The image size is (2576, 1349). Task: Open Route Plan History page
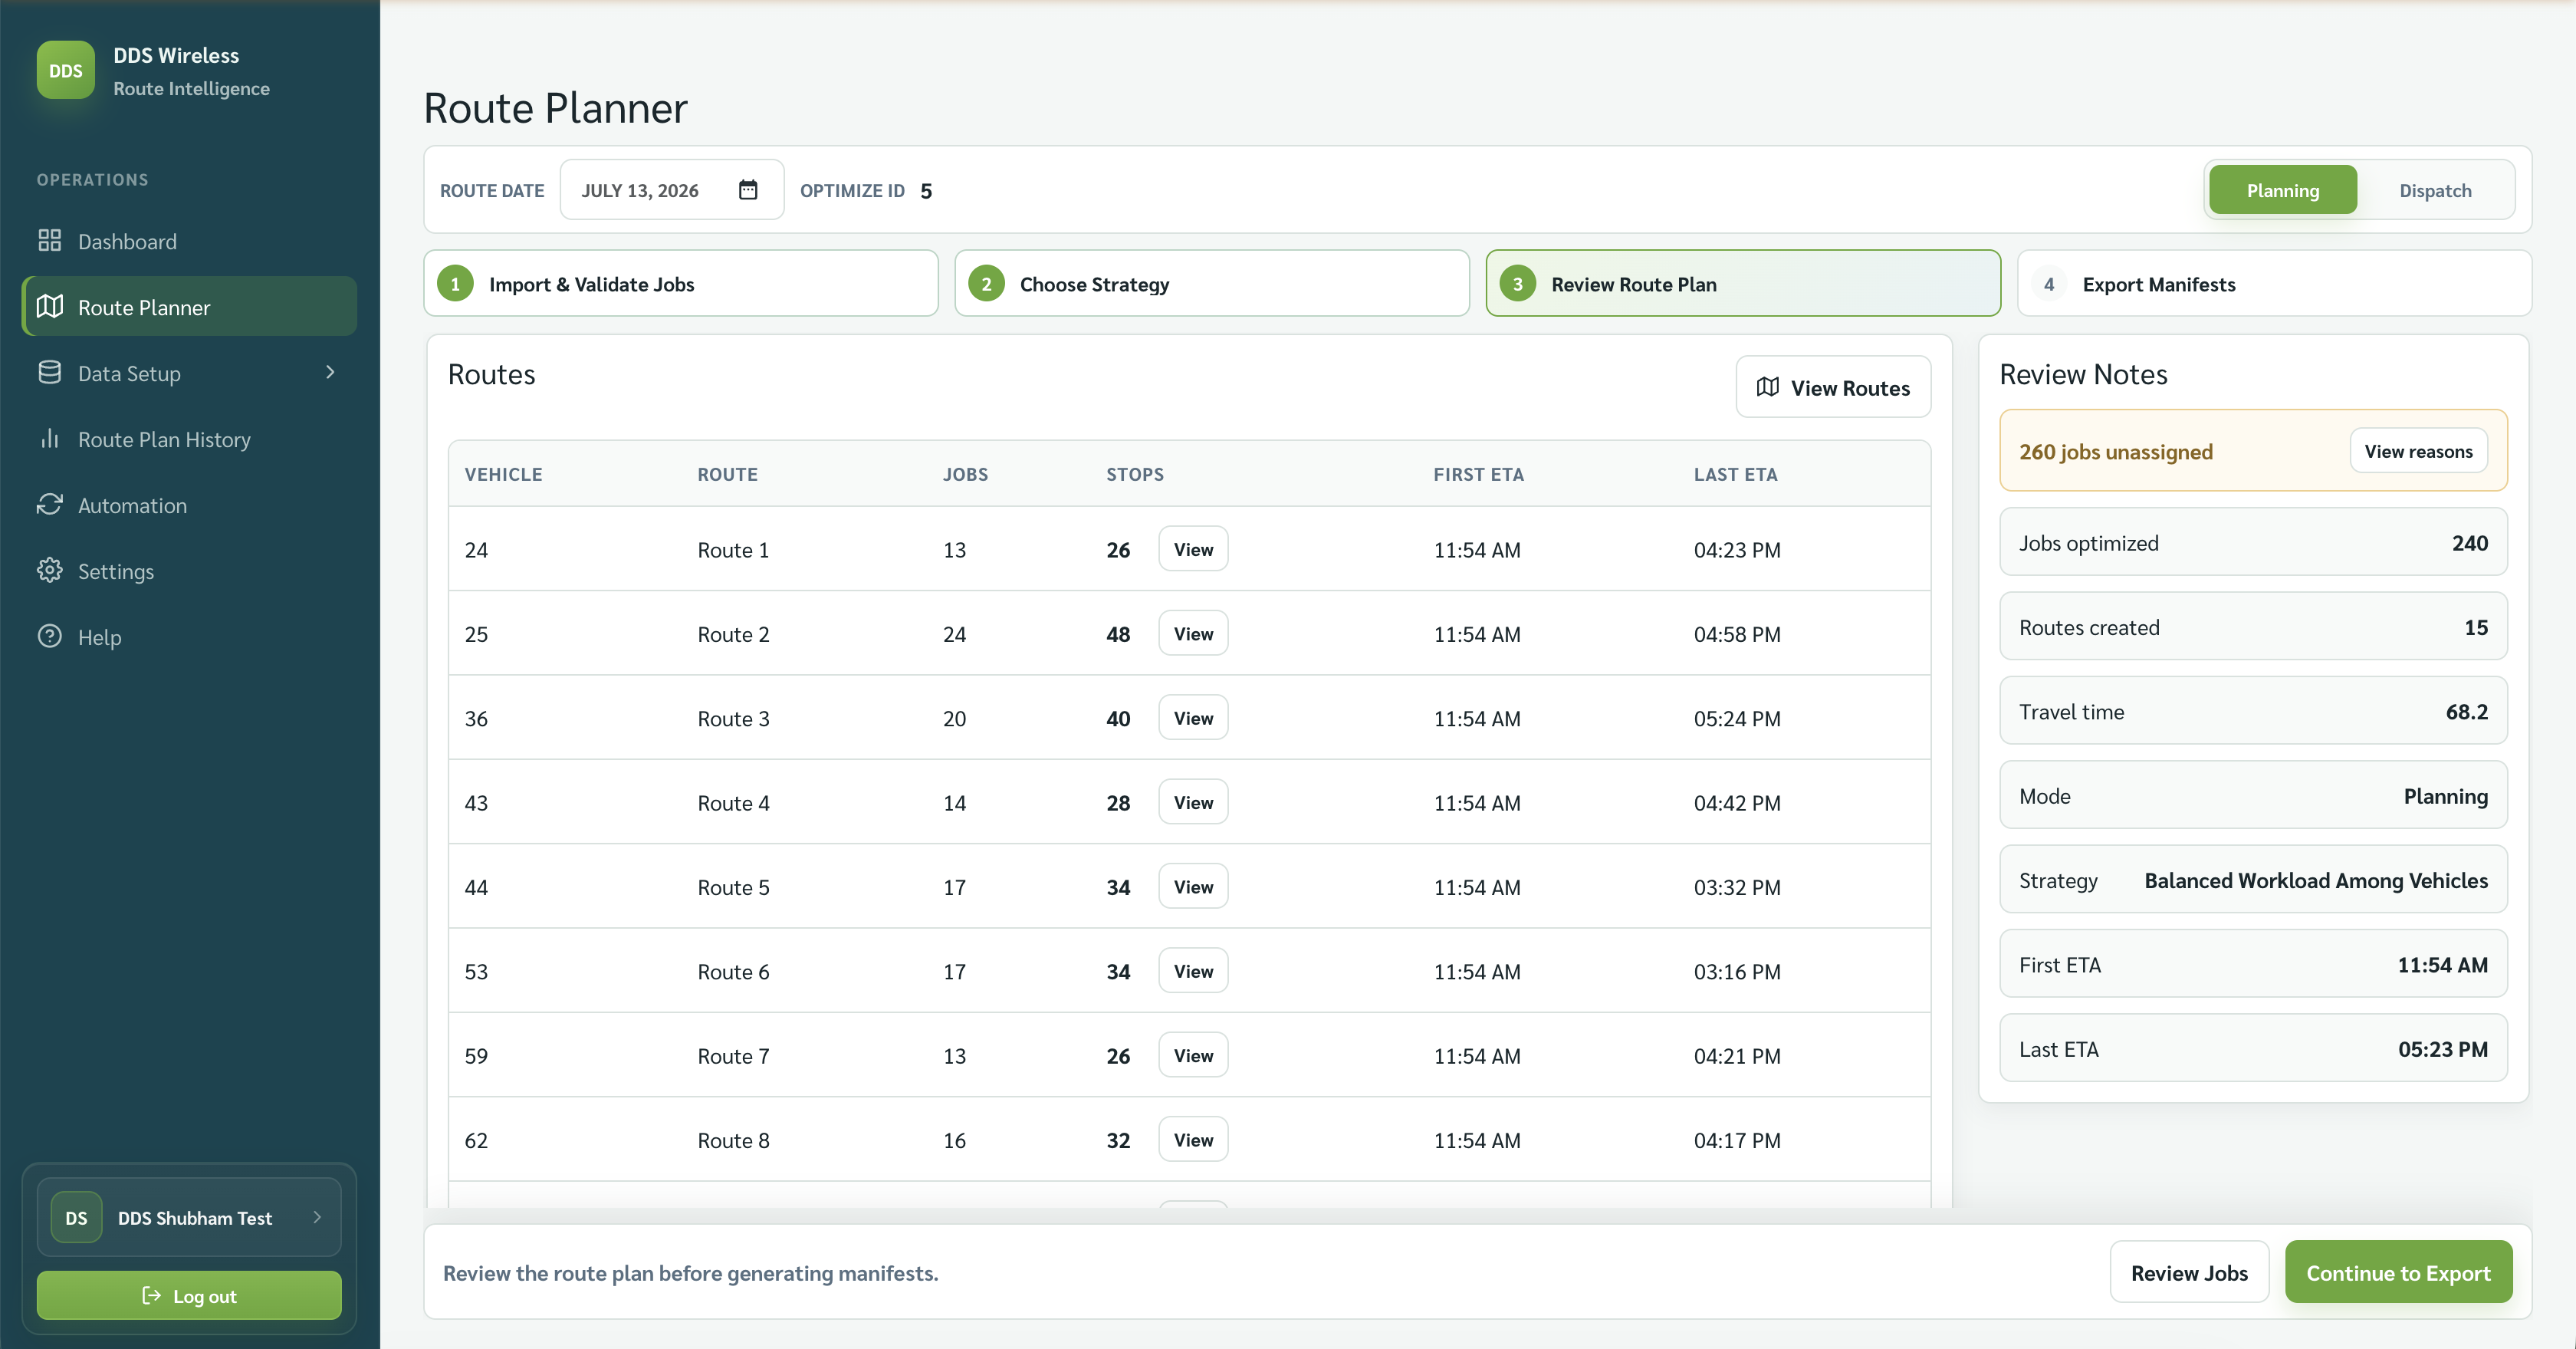tap(189, 439)
